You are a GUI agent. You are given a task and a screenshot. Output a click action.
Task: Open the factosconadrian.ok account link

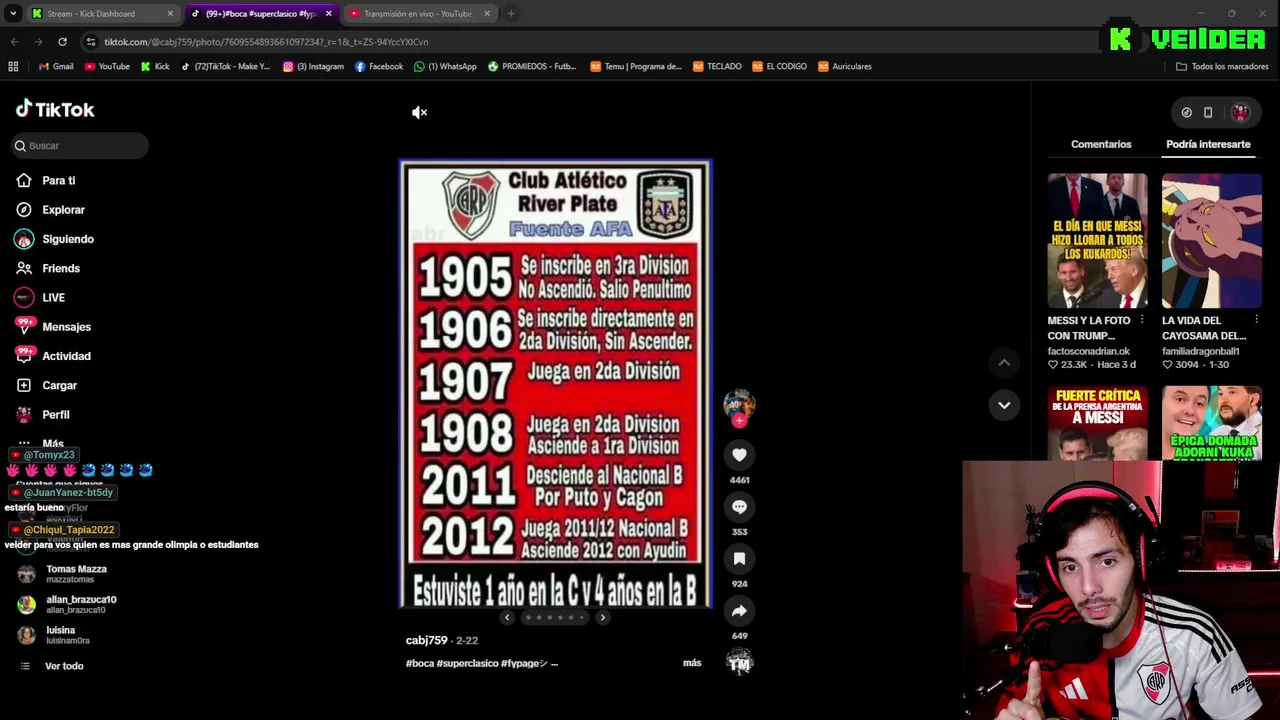coord(1088,351)
